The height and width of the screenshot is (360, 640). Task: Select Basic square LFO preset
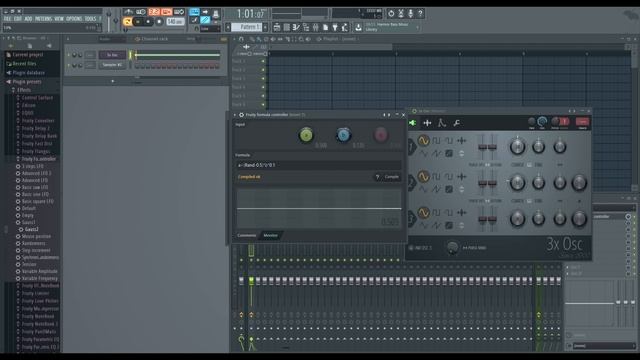click(x=37, y=201)
